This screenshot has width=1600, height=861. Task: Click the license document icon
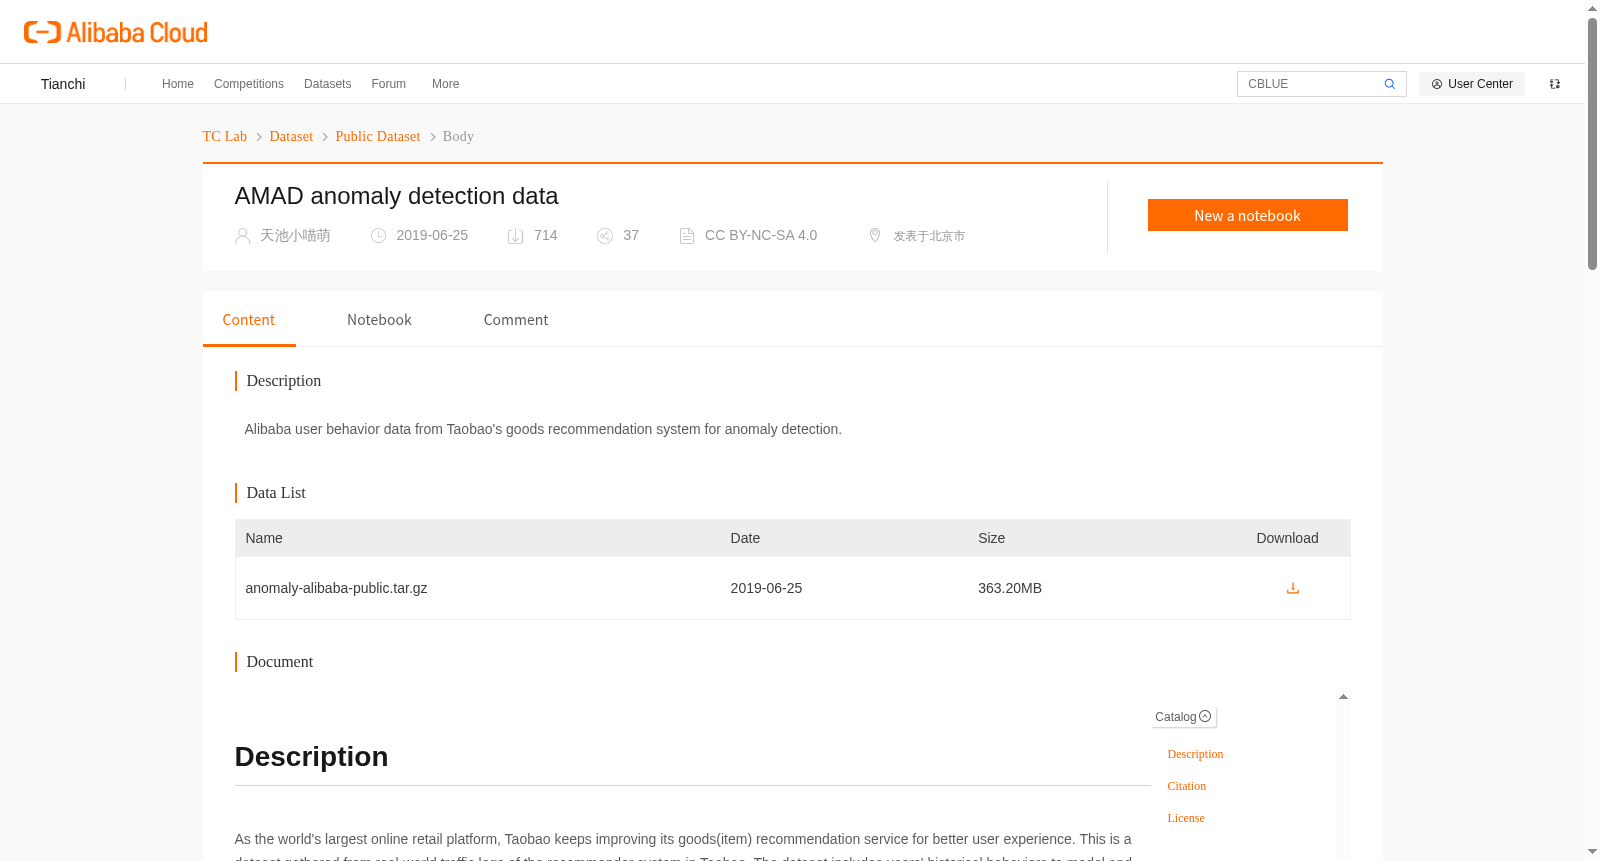[687, 236]
